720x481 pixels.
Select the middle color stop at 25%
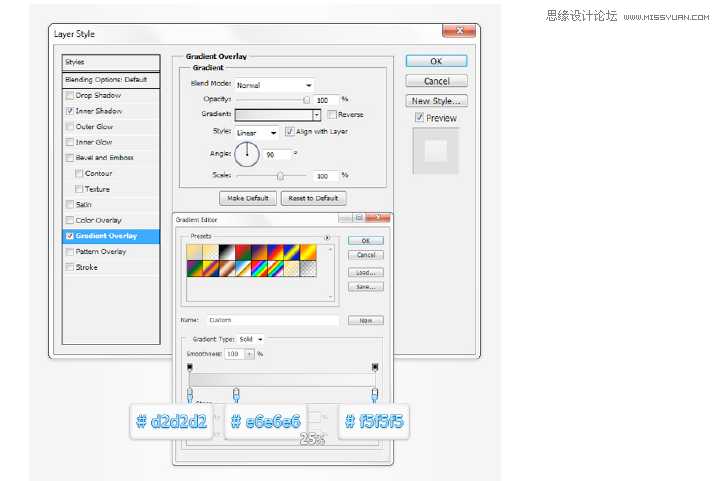[236, 393]
